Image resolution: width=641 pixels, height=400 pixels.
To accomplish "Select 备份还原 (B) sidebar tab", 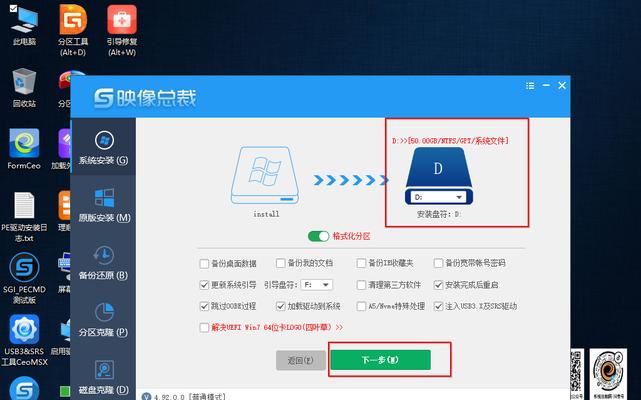I will (103, 263).
